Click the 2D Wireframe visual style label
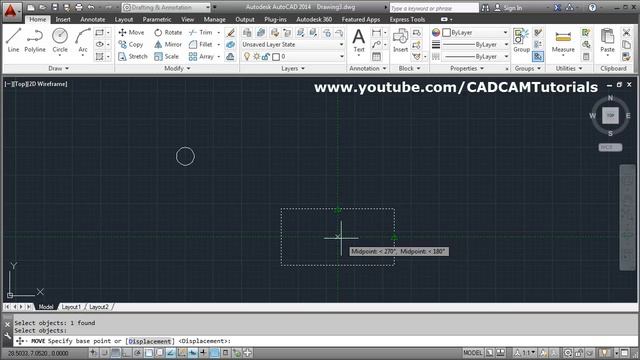 47,84
